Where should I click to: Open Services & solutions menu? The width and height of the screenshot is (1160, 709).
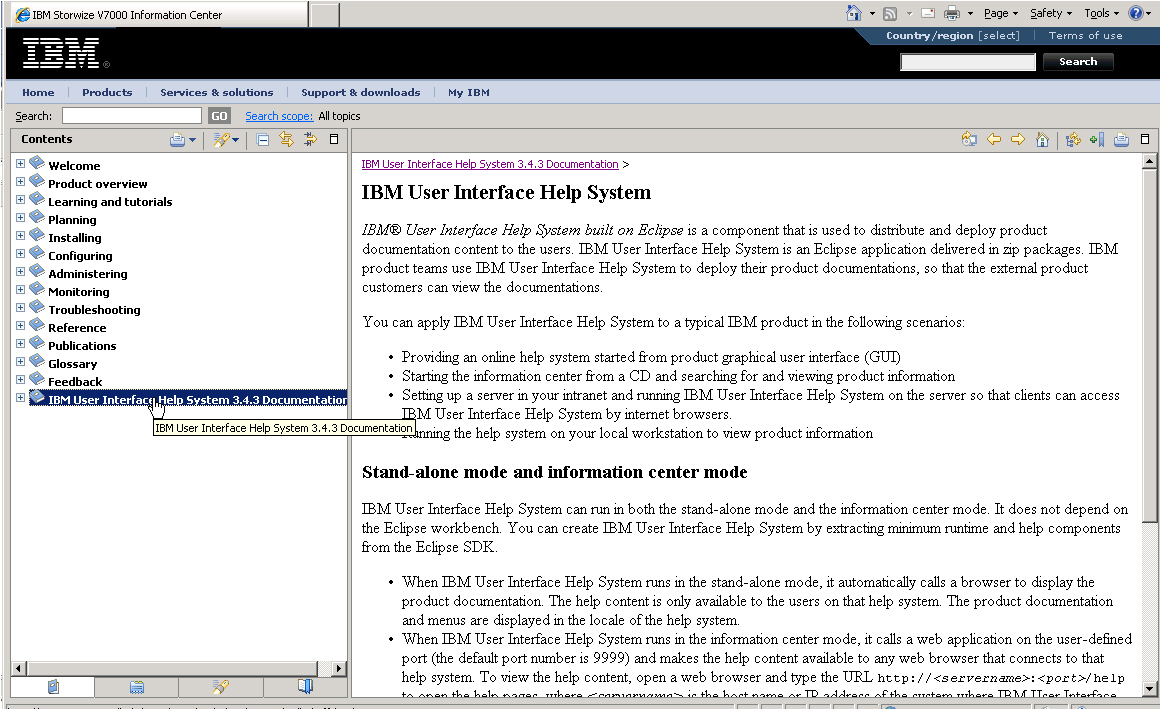[x=217, y=93]
